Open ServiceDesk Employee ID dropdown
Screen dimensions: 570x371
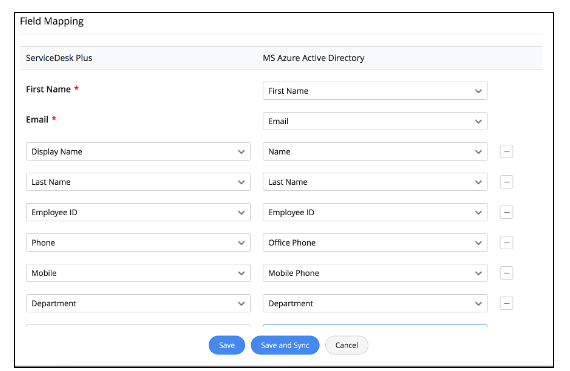coord(138,212)
